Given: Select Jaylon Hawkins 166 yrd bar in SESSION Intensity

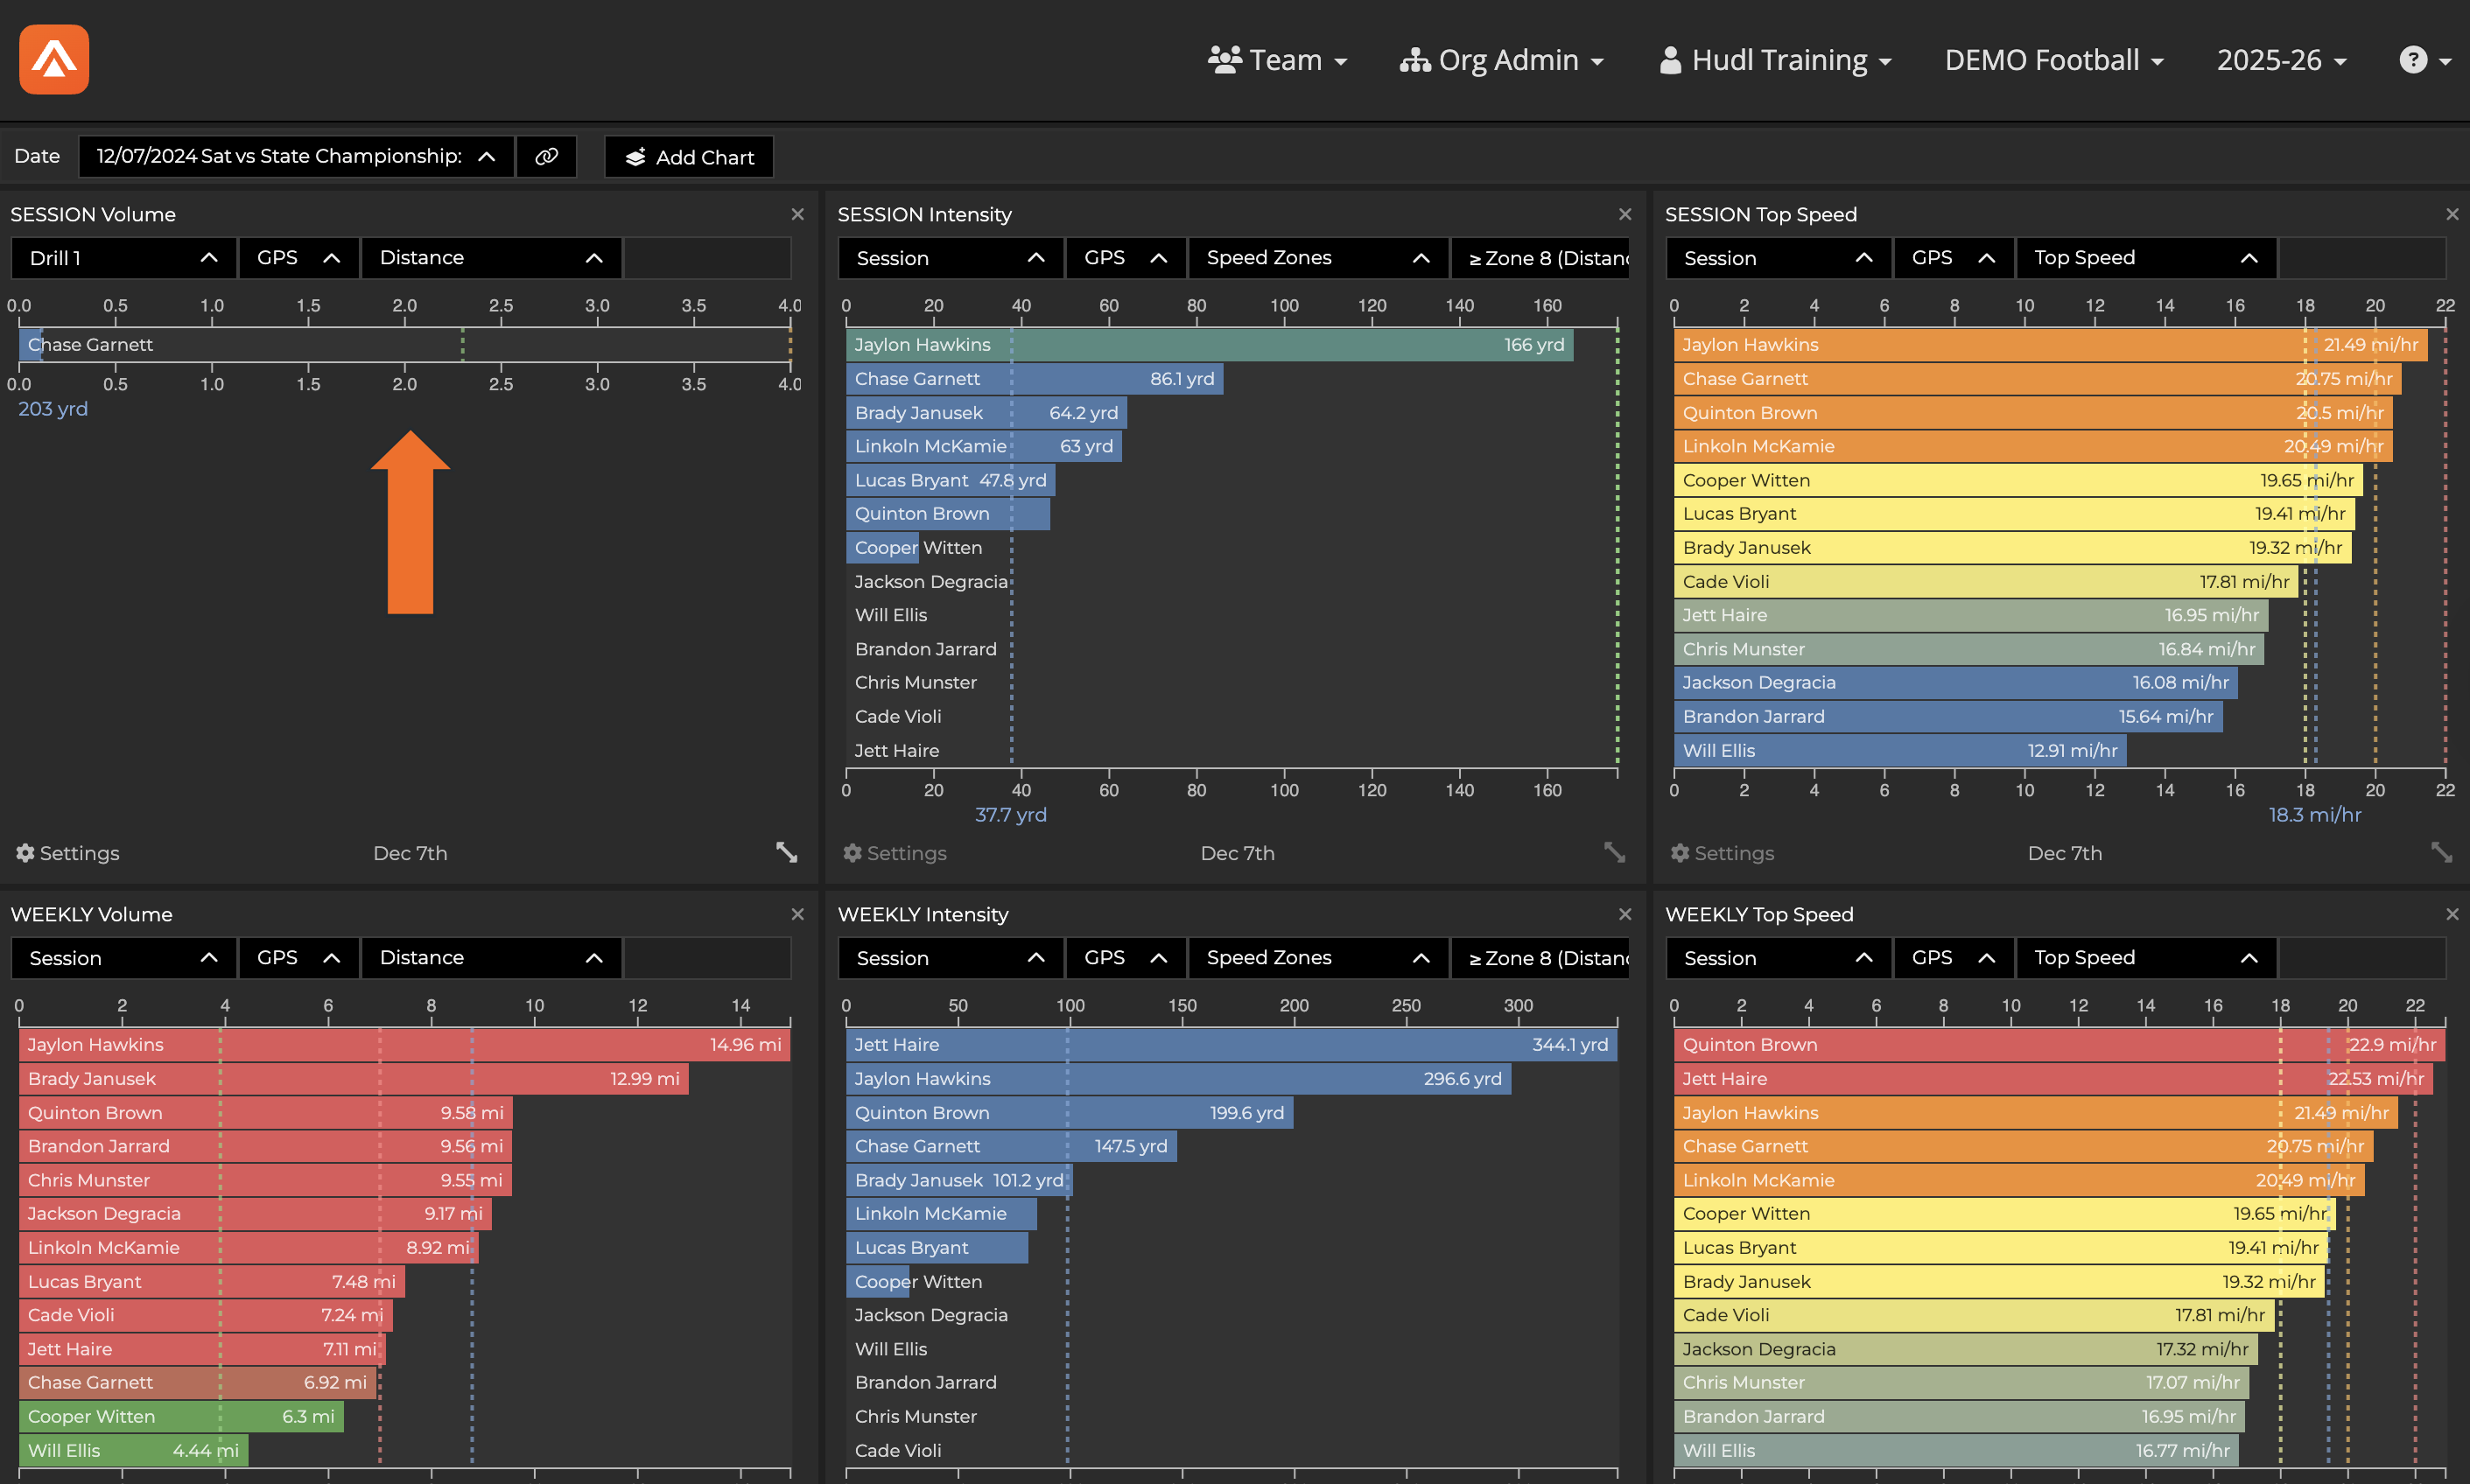Looking at the screenshot, I should [x=1209, y=345].
